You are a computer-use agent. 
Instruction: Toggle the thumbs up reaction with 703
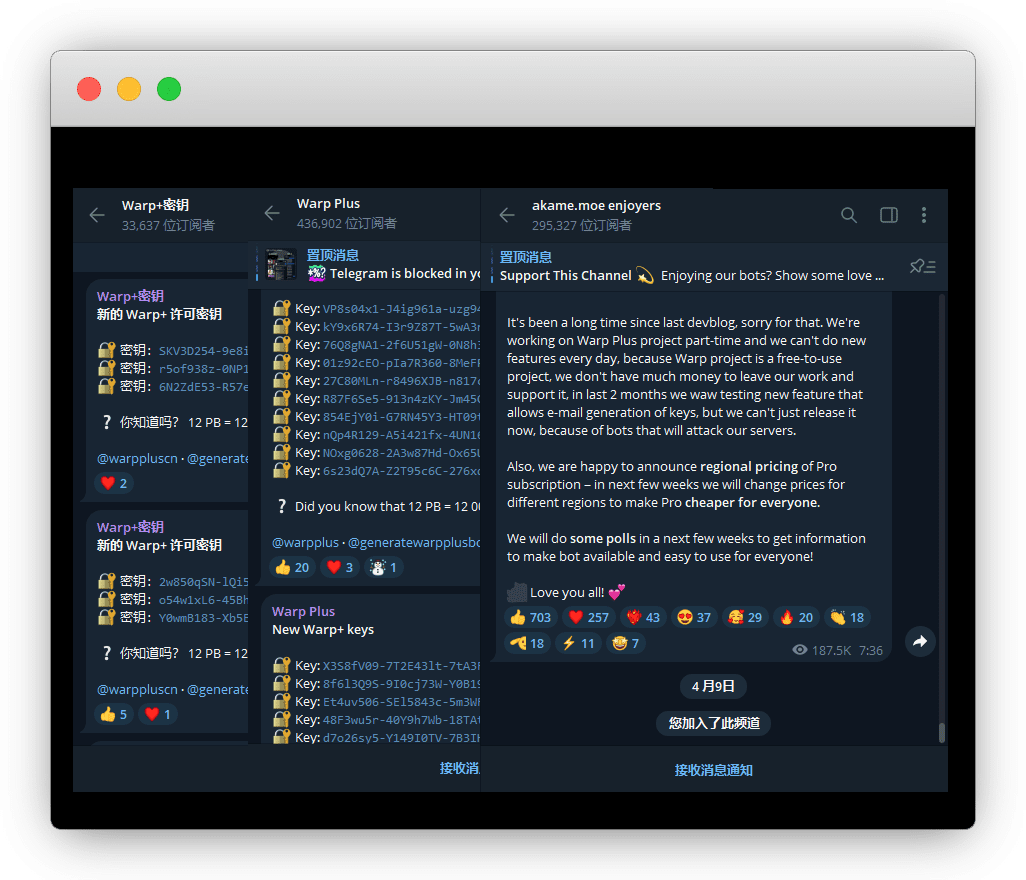click(530, 617)
